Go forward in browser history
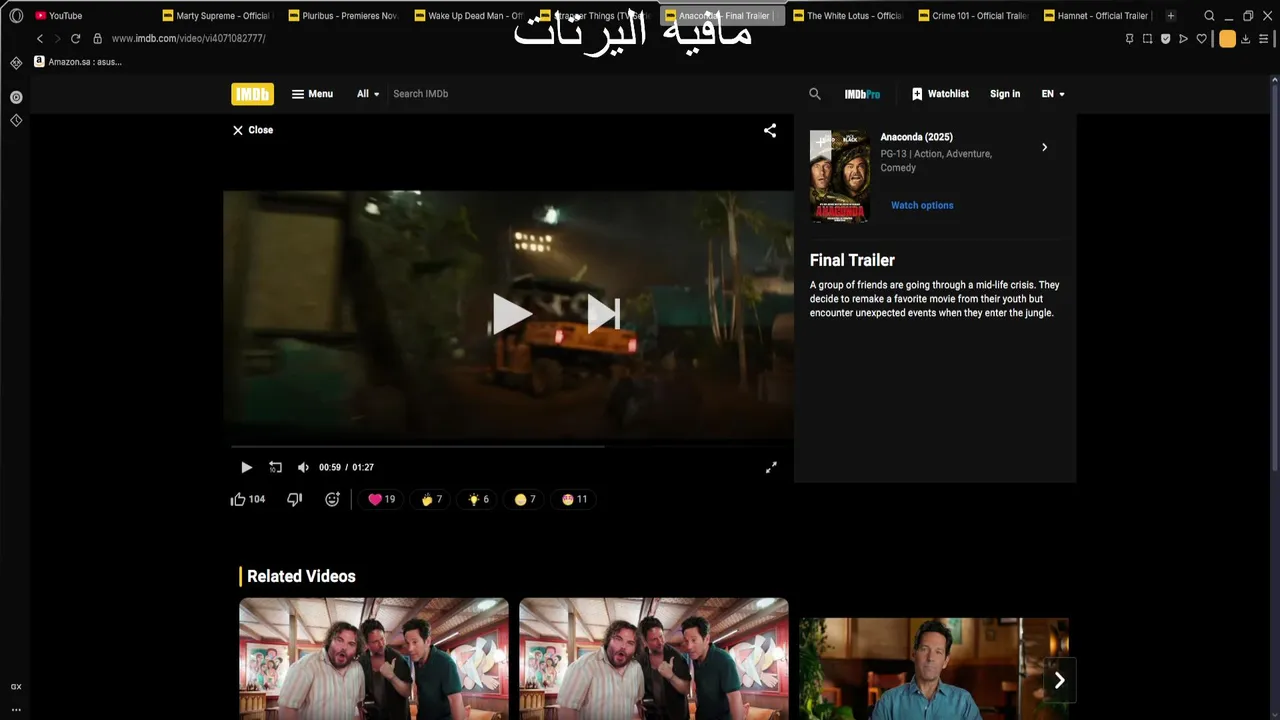The height and width of the screenshot is (720, 1280). [x=57, y=39]
